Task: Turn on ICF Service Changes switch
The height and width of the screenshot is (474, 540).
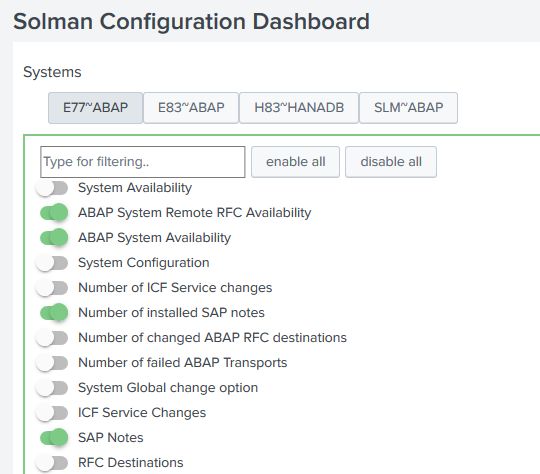Action: point(52,413)
